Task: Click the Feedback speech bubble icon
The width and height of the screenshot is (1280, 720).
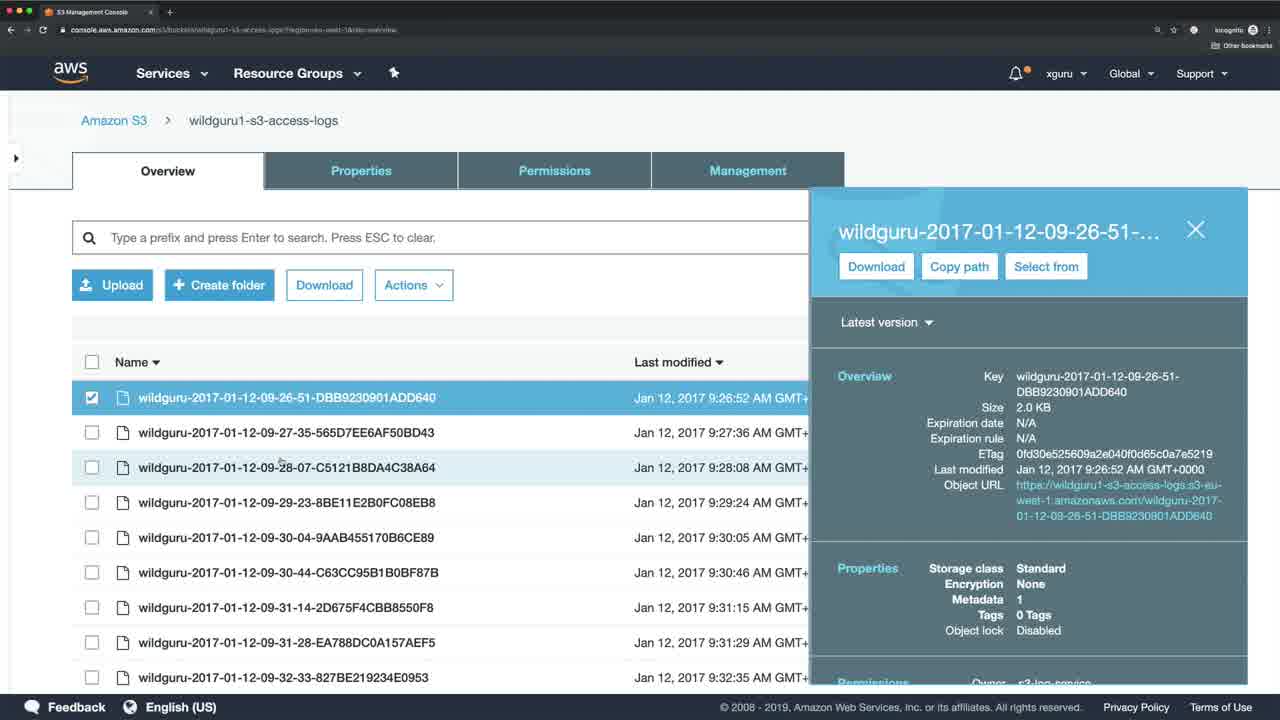Action: click(x=32, y=707)
